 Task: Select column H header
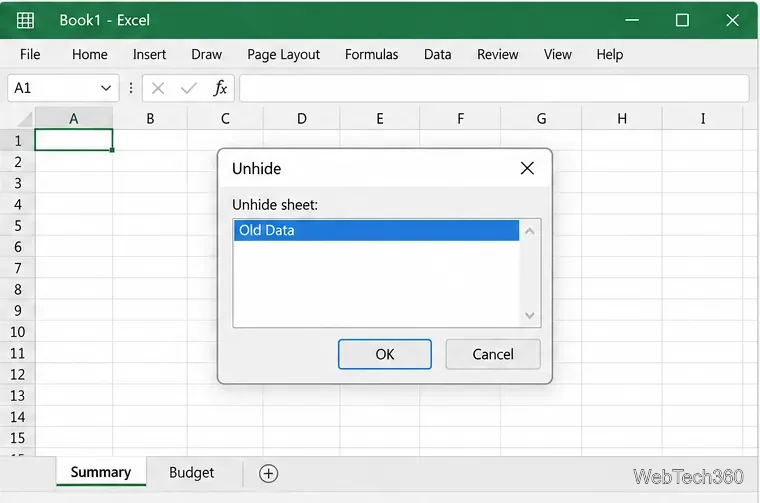(622, 119)
